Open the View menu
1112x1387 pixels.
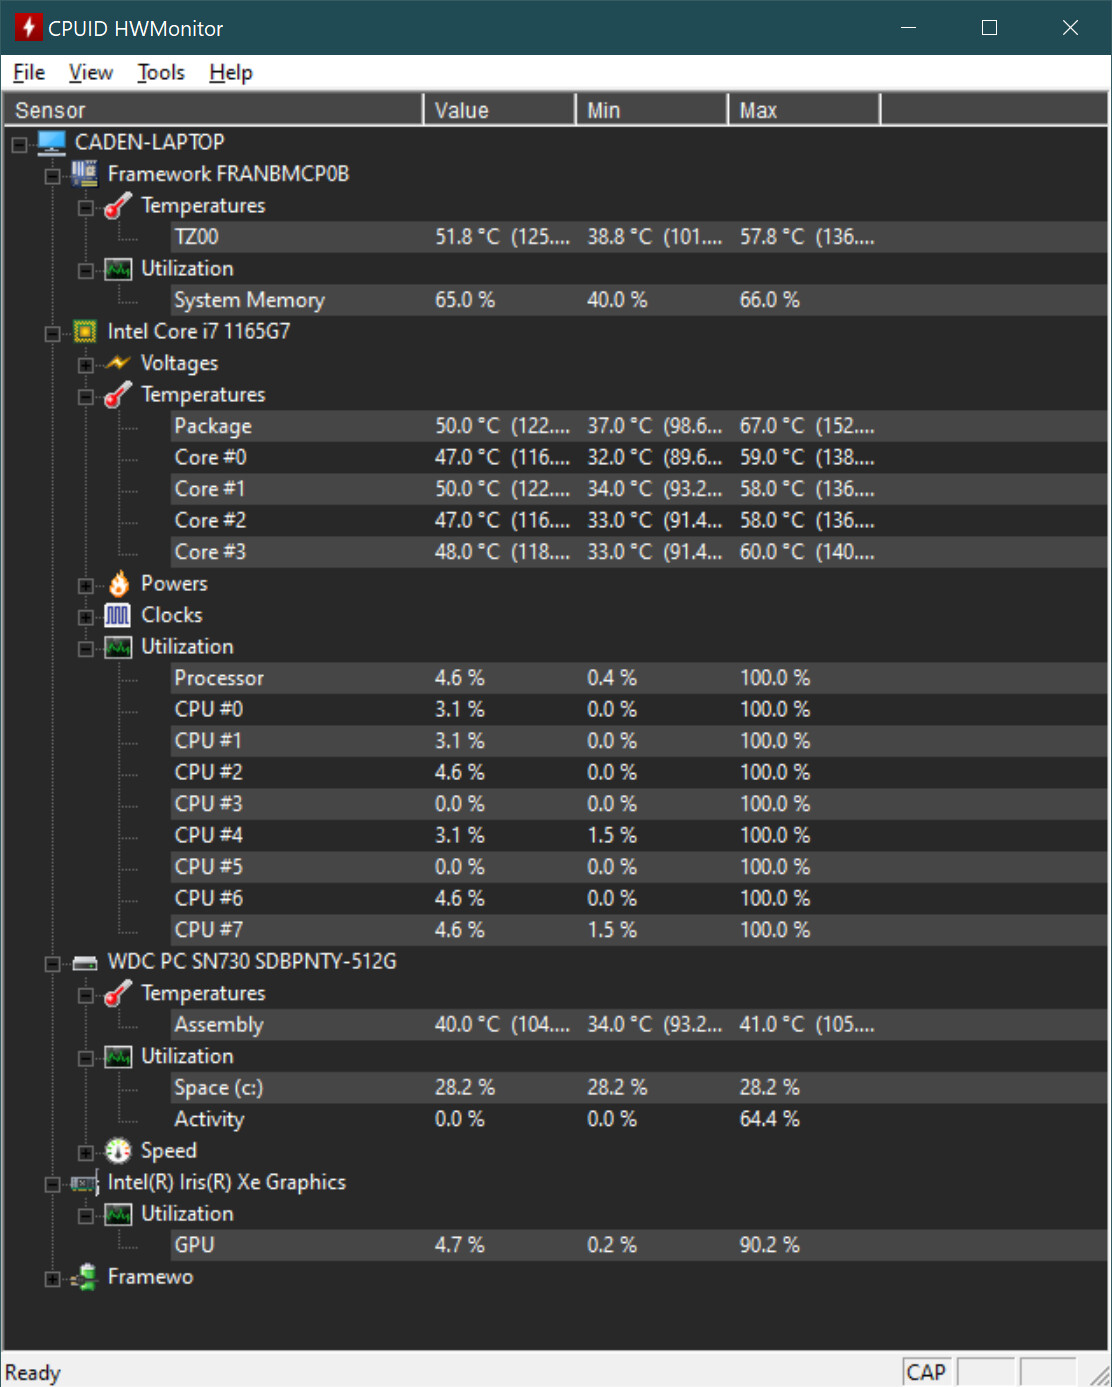coord(91,73)
